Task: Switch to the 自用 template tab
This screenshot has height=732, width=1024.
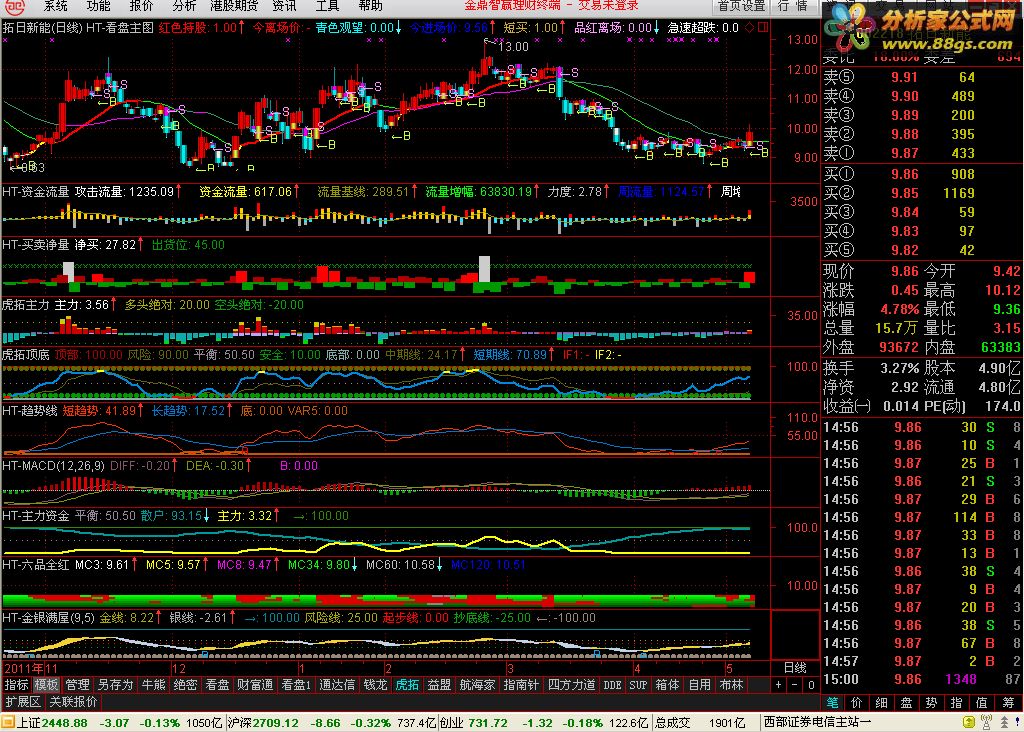Action: [699, 684]
